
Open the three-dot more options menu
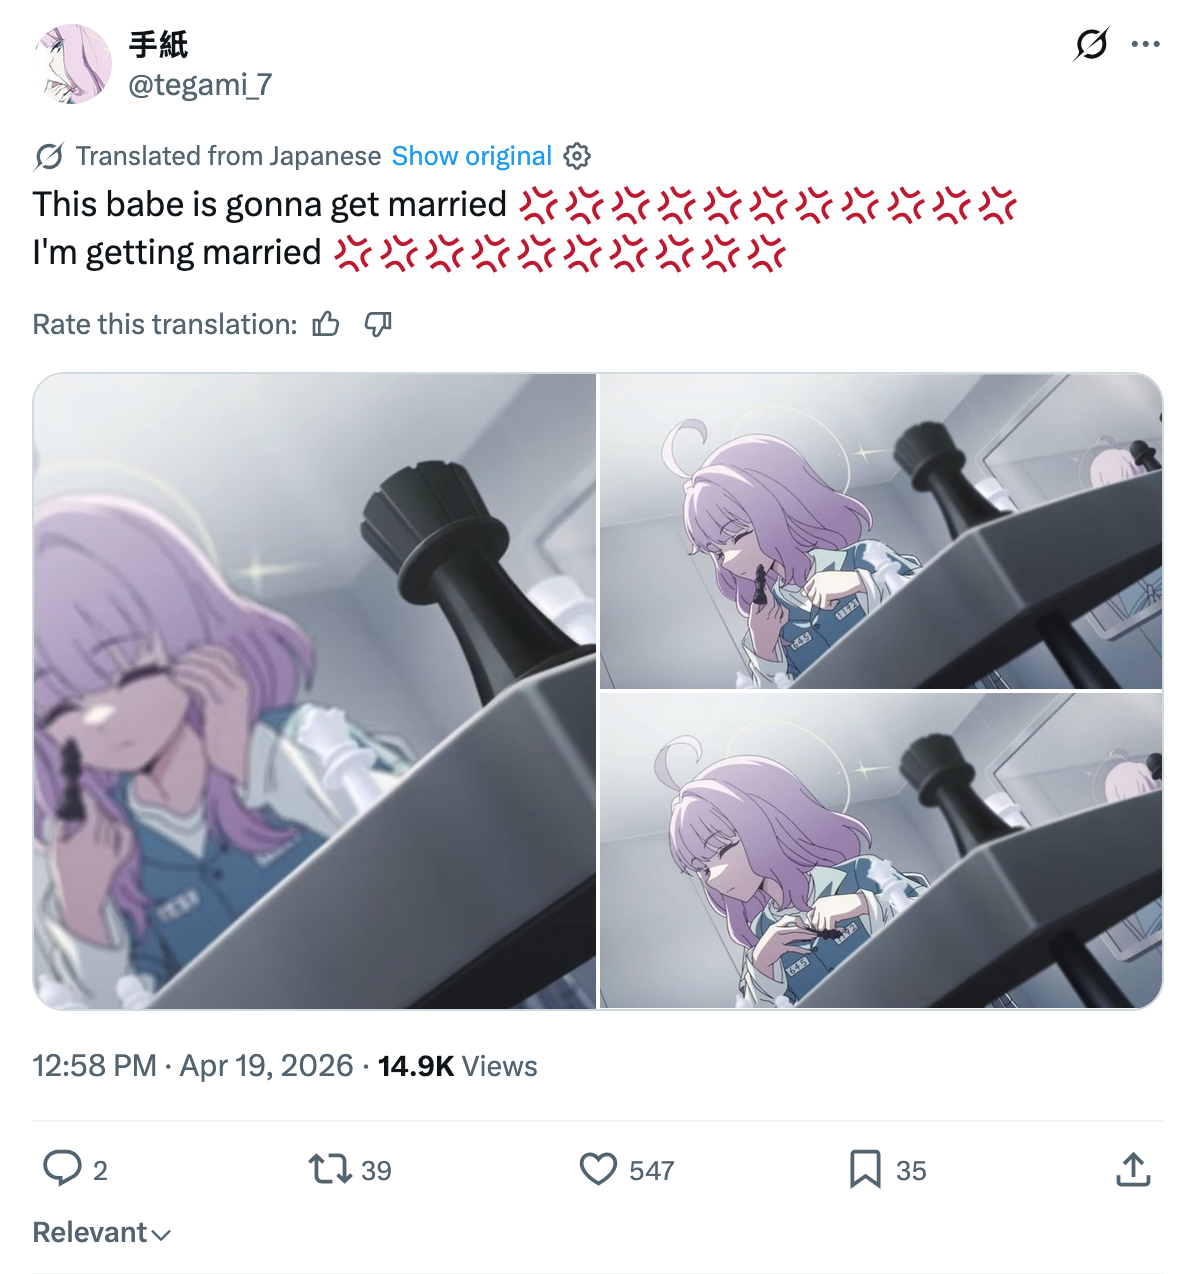click(x=1145, y=44)
